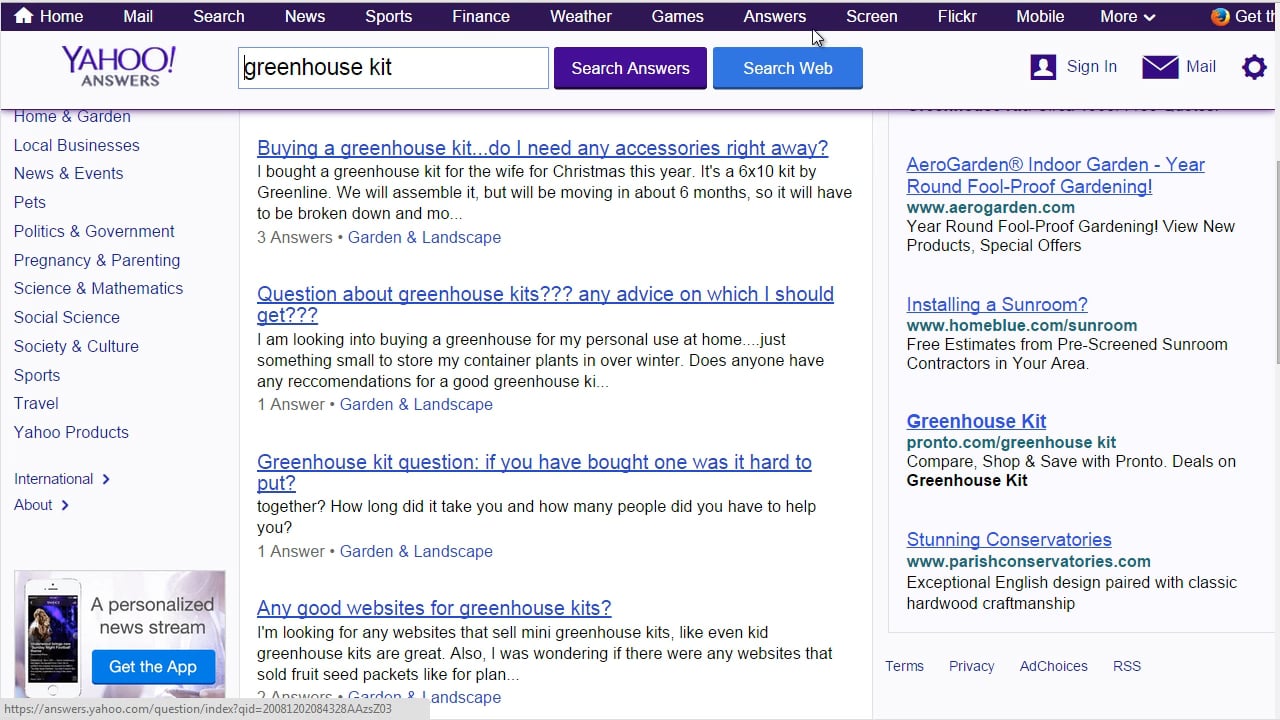Open settings gear icon
This screenshot has height=720, width=1280.
pos(1253,67)
